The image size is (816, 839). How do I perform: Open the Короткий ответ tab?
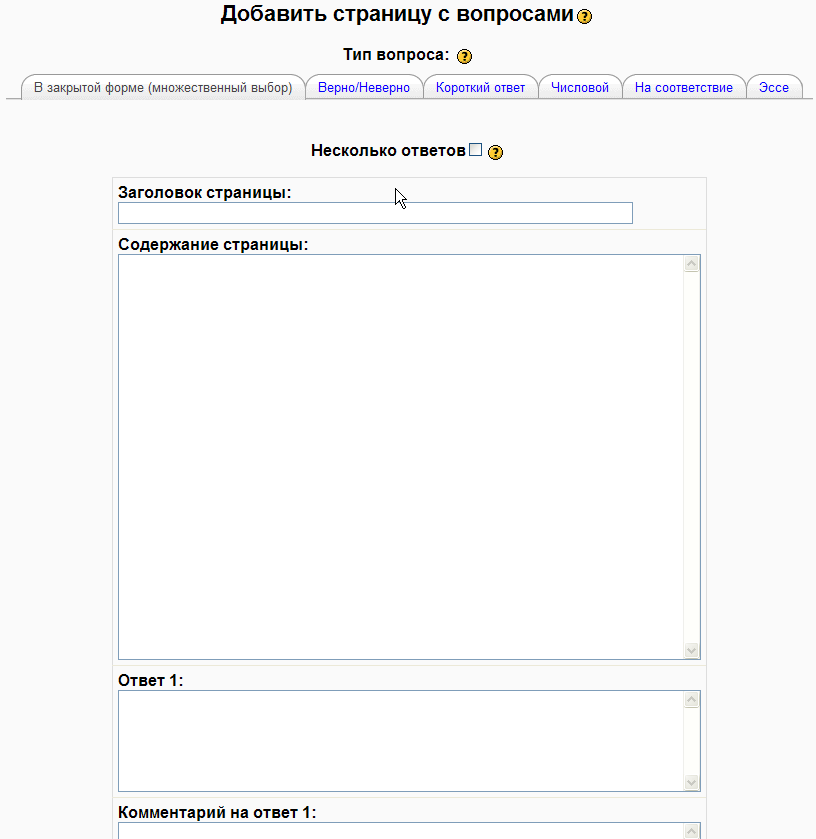pyautogui.click(x=480, y=88)
